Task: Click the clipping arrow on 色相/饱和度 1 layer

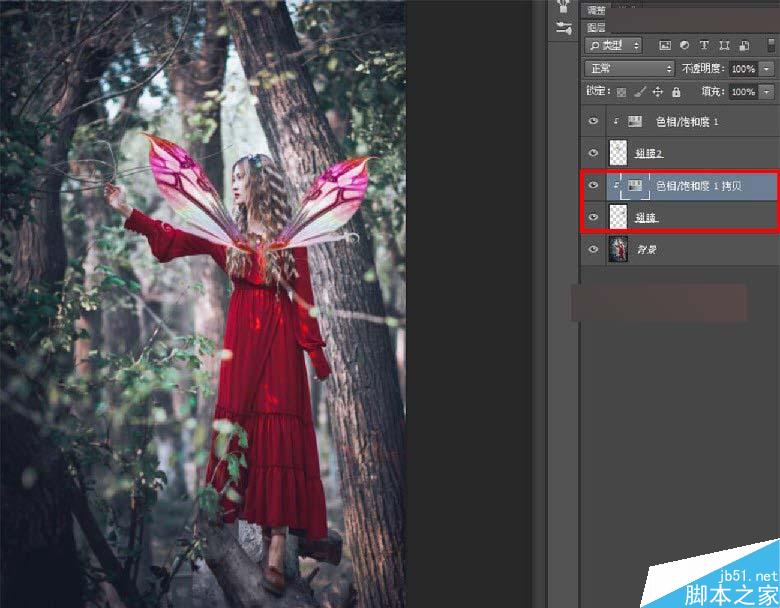Action: (x=616, y=121)
